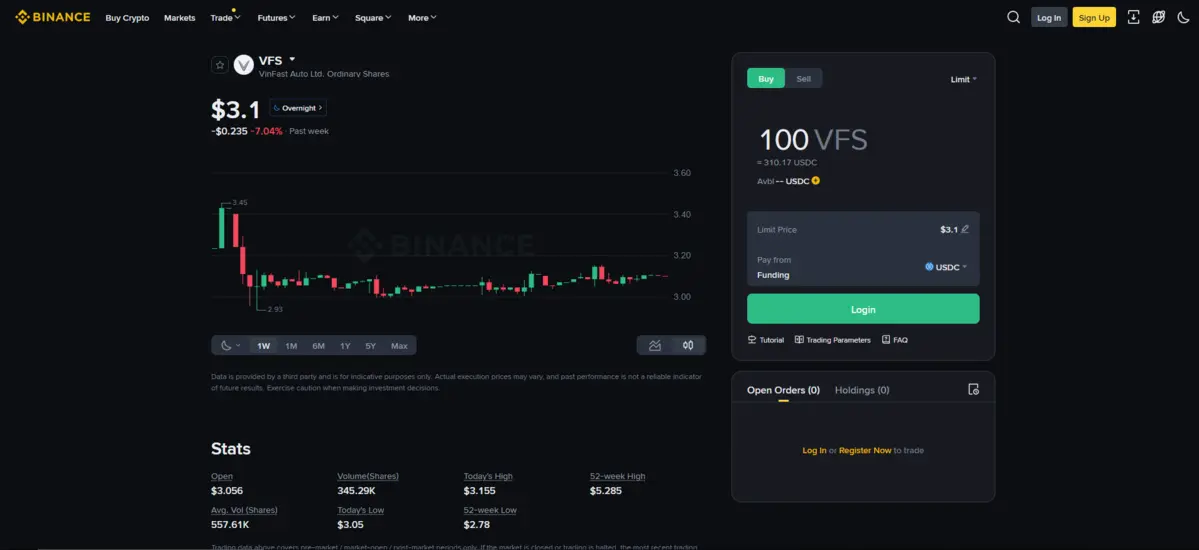Click the green Login button
The image size is (1199, 550).
pos(863,309)
